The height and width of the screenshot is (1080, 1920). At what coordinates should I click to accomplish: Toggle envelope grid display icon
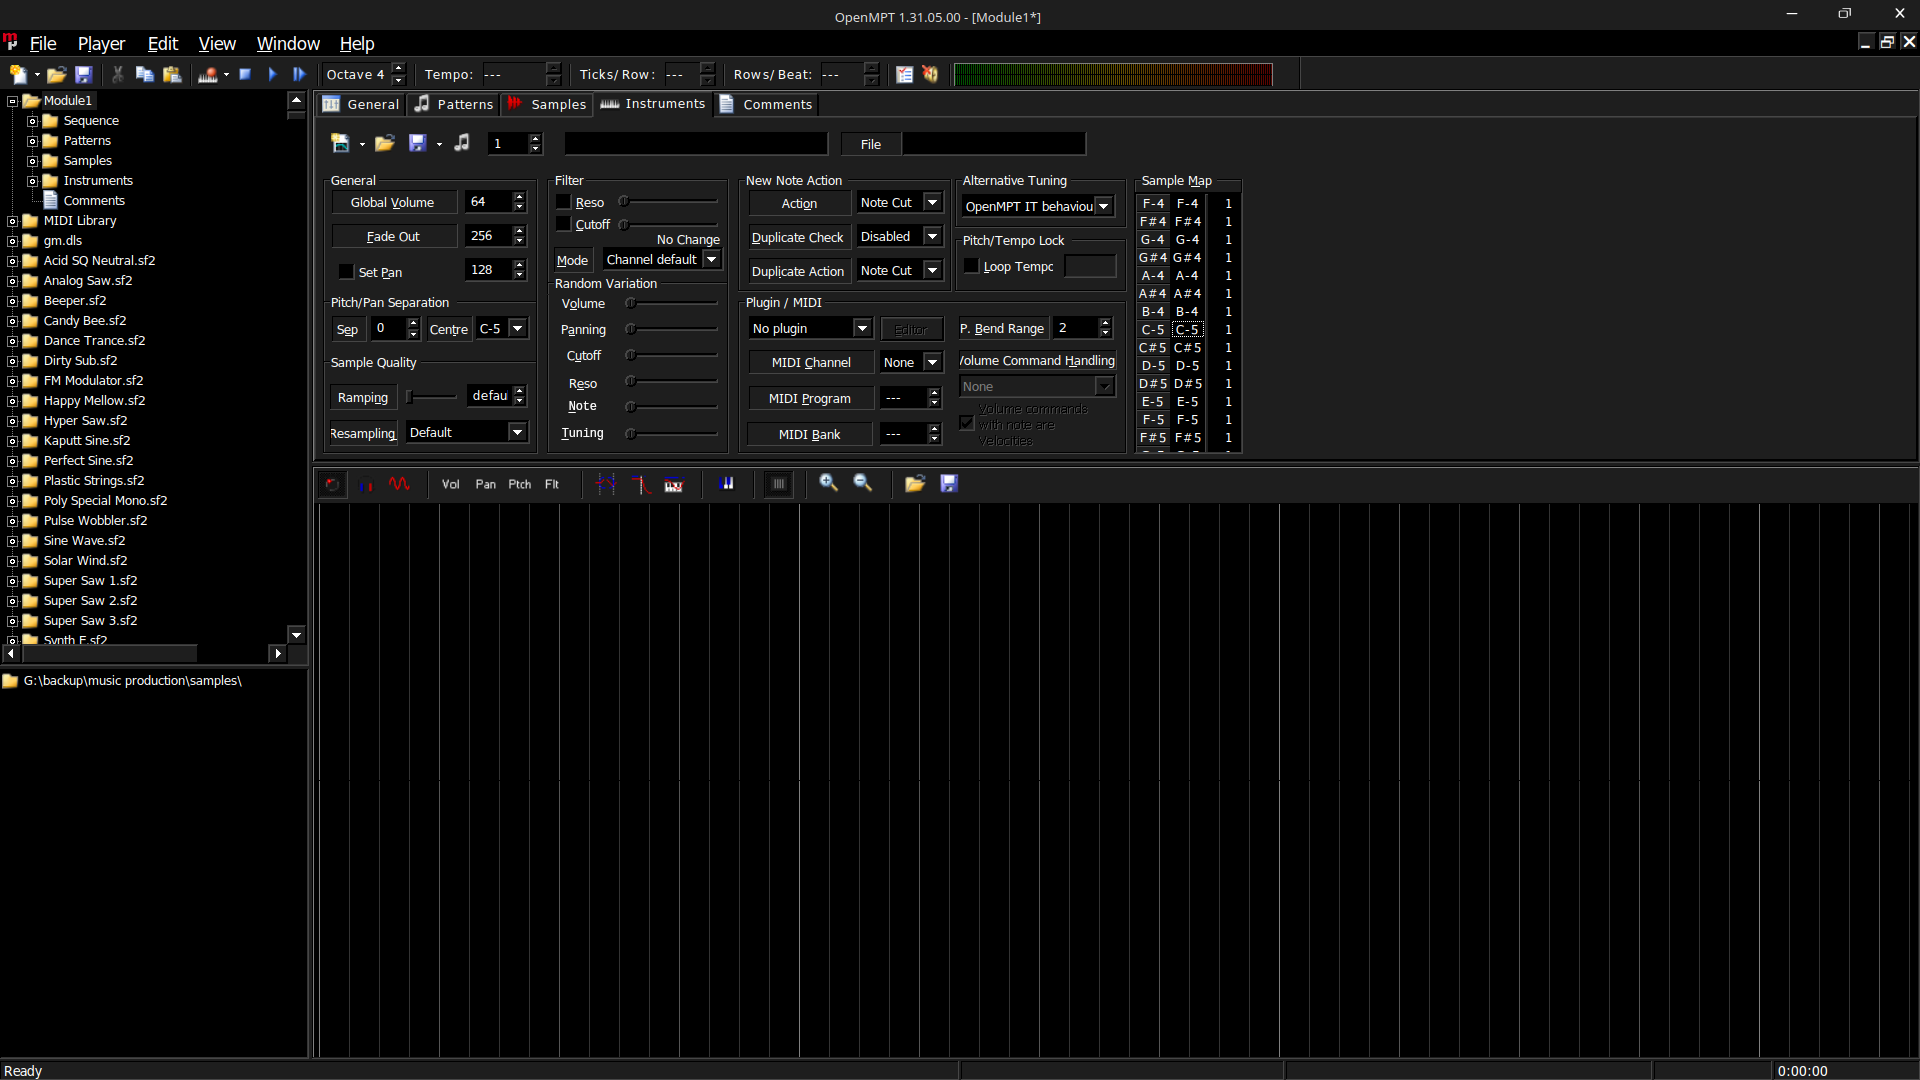coord(778,484)
